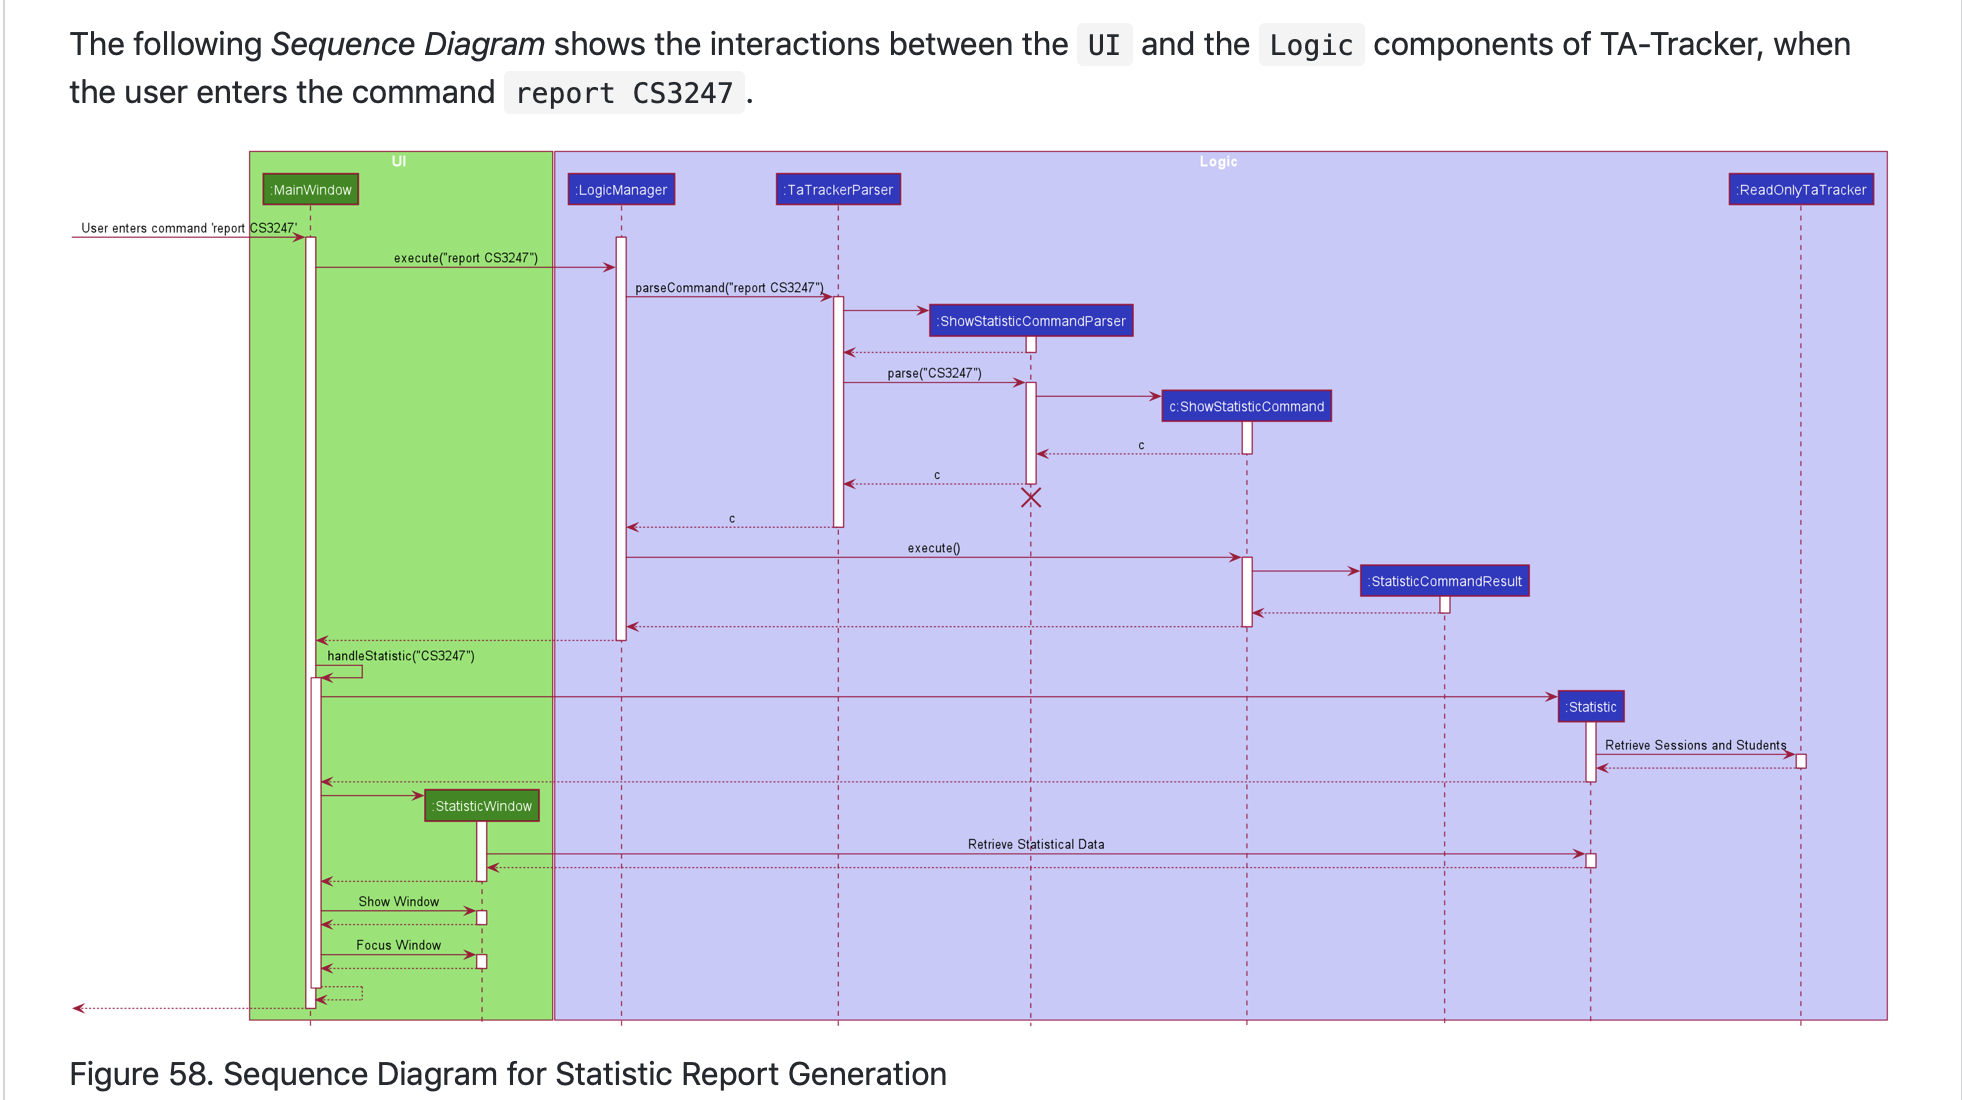Click the :MainWindow participant box

(x=310, y=190)
